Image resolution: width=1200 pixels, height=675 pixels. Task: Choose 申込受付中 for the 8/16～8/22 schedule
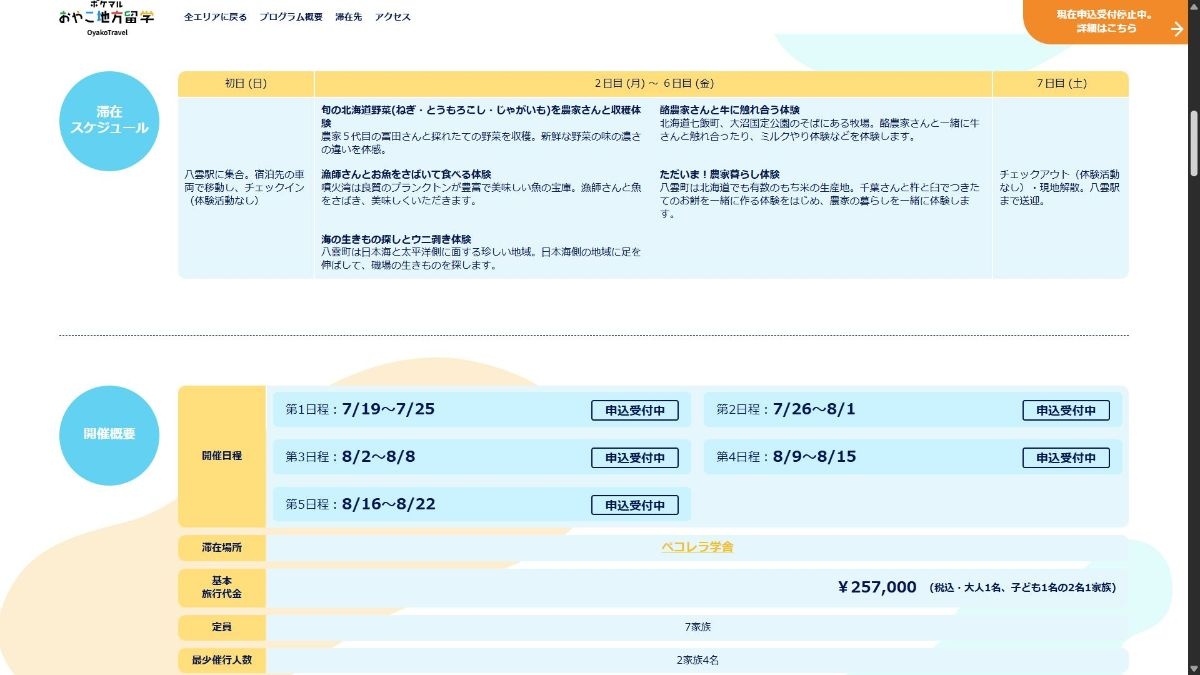(x=634, y=505)
